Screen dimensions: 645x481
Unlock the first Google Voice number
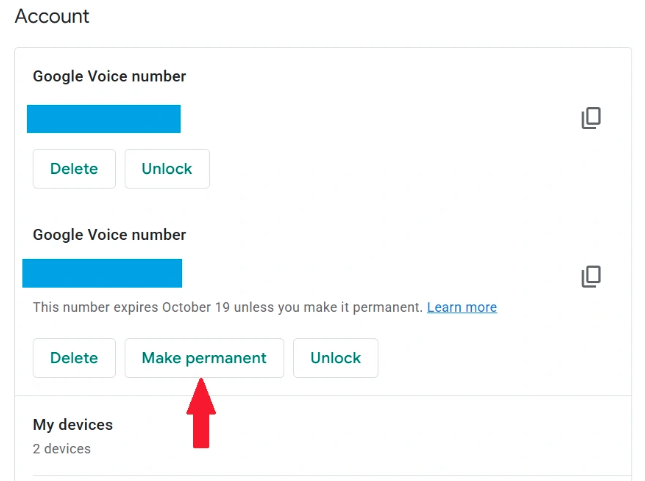167,169
